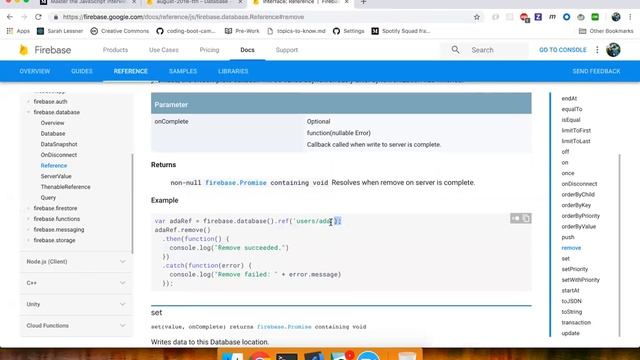Click SEND FEEDBACK
Viewport: 640px width, 360px height.
(596, 71)
